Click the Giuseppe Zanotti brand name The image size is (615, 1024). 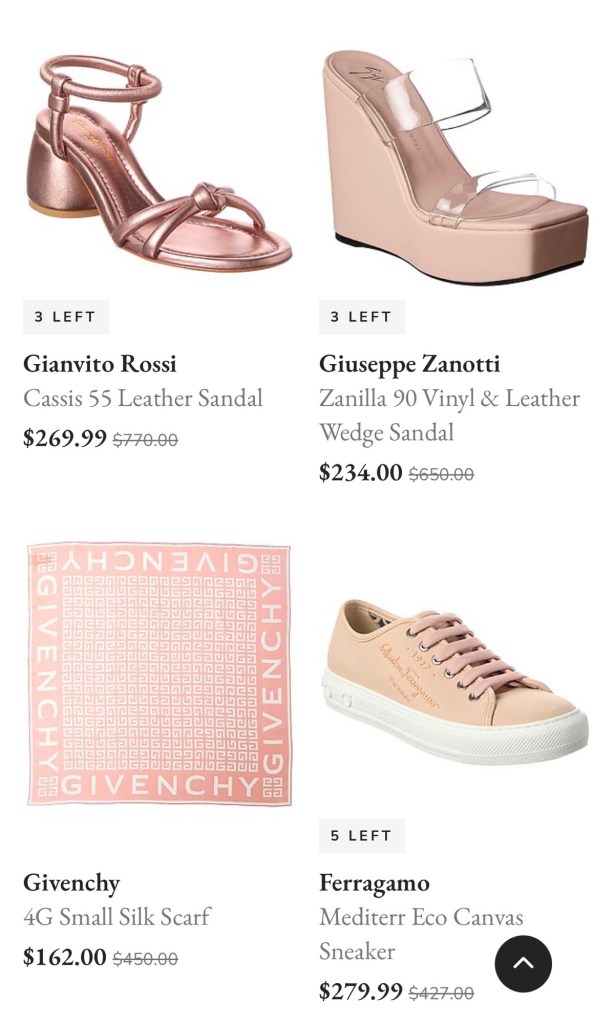[x=409, y=364]
